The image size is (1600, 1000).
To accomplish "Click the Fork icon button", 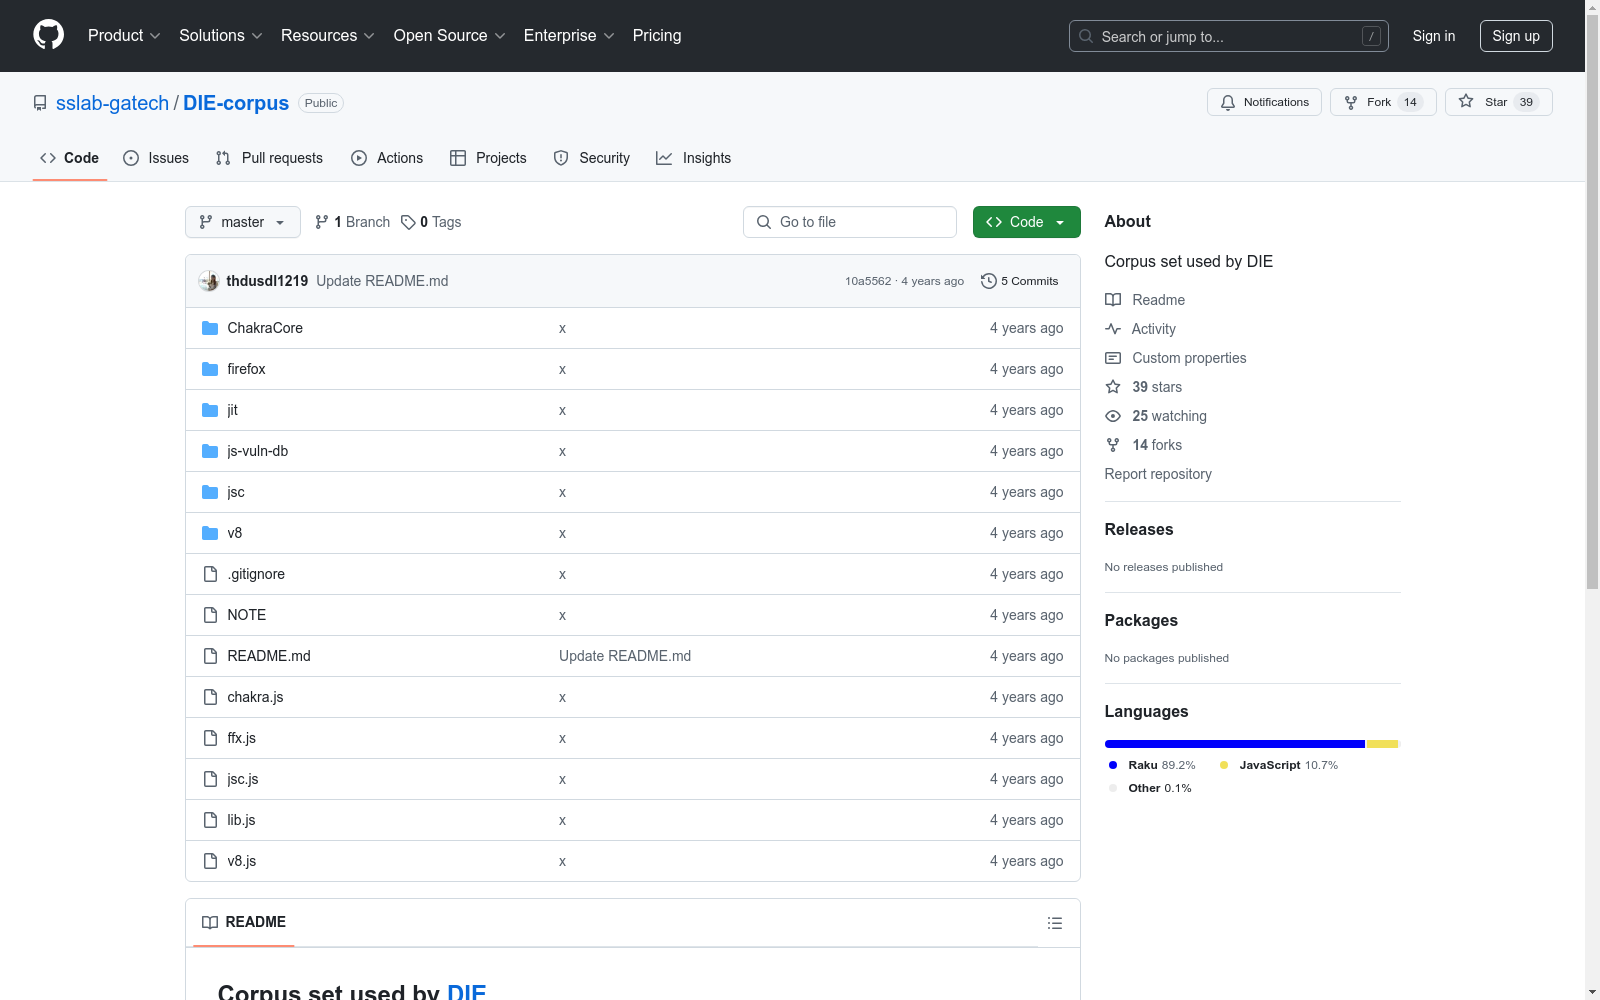I will (1383, 102).
